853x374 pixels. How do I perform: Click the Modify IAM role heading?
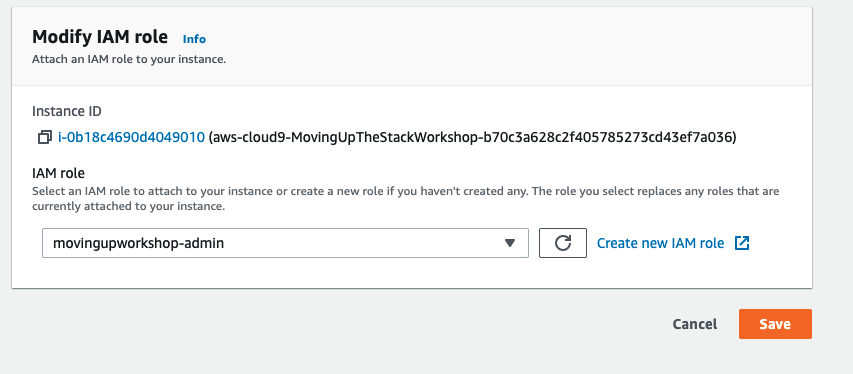100,37
